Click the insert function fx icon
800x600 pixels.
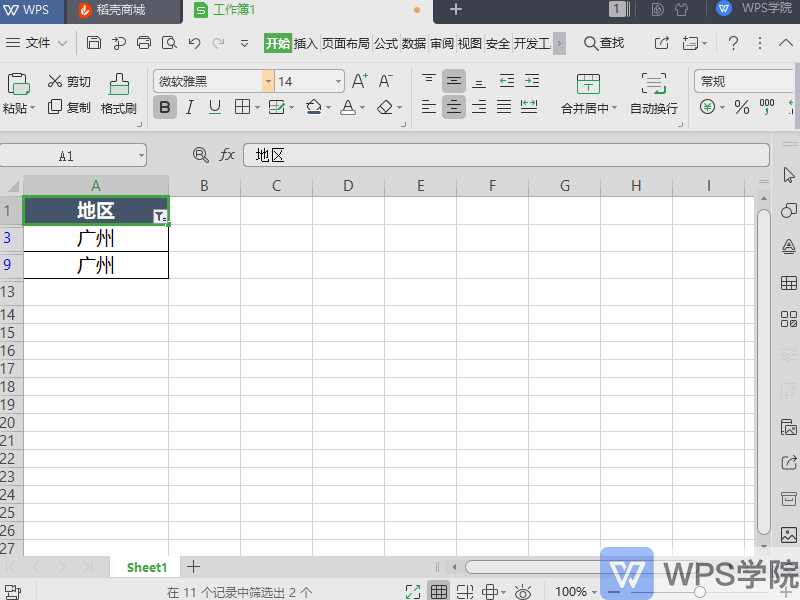click(x=227, y=155)
